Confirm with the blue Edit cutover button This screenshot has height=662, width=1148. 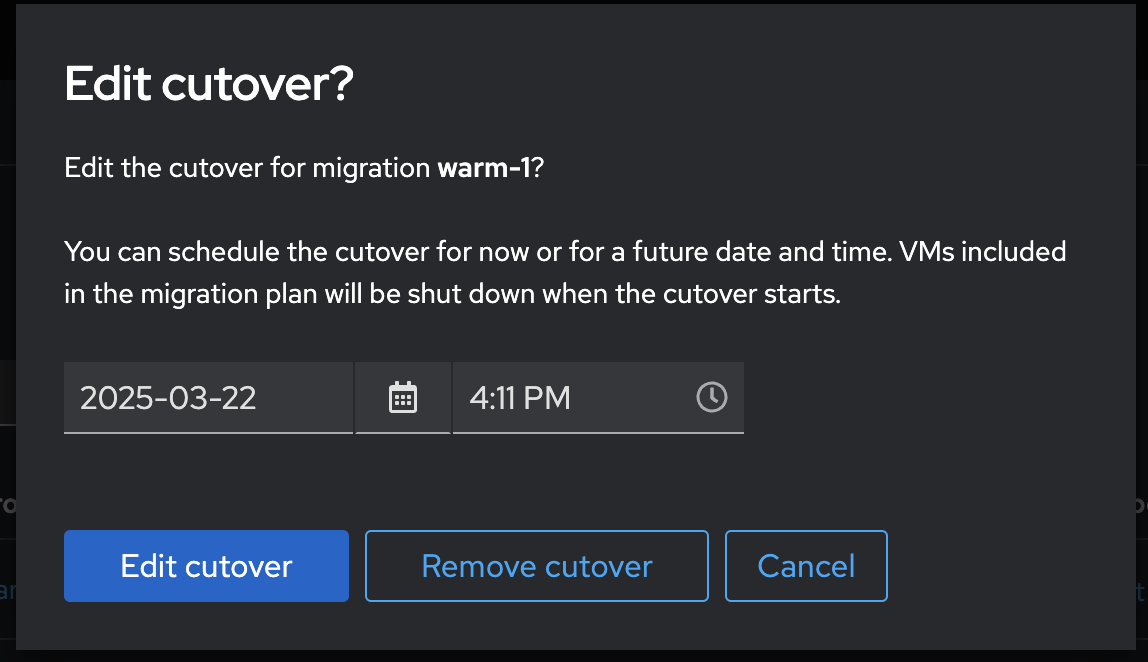(206, 566)
